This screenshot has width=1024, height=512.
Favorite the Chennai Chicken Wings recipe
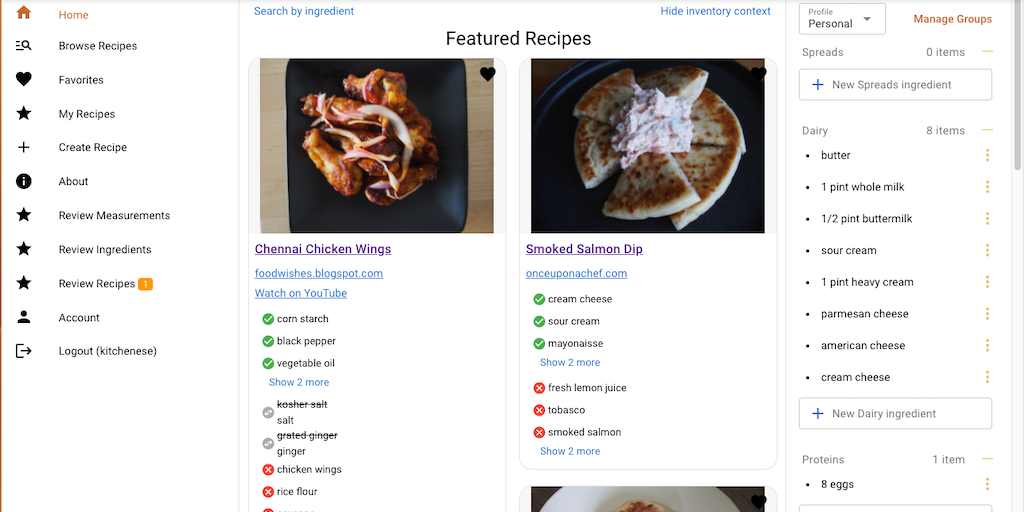click(x=488, y=74)
